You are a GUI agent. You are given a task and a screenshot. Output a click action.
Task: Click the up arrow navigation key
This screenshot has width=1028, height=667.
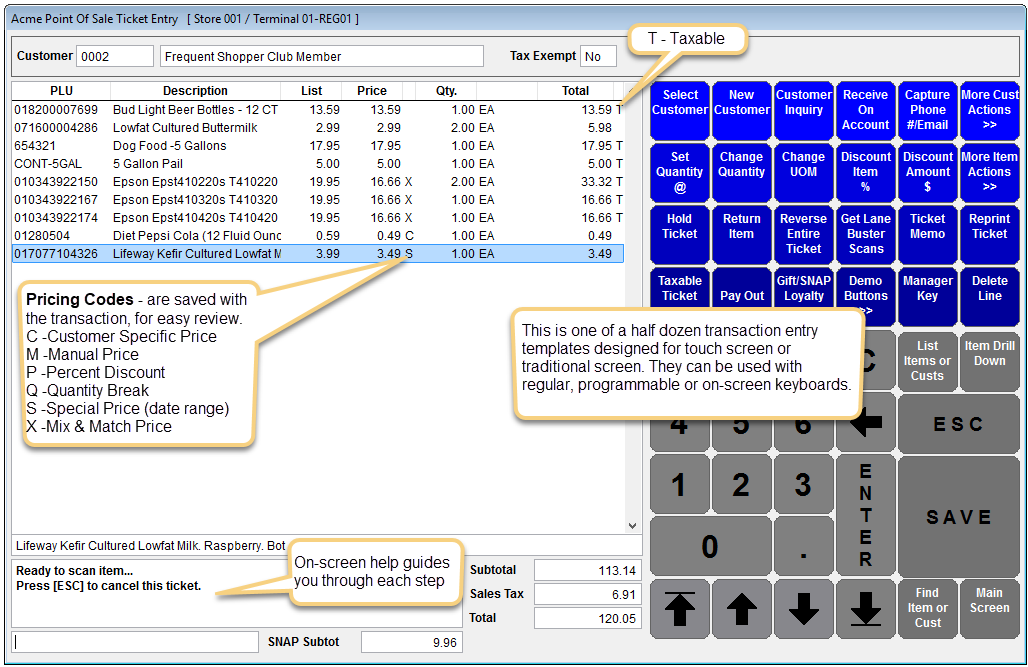point(742,608)
